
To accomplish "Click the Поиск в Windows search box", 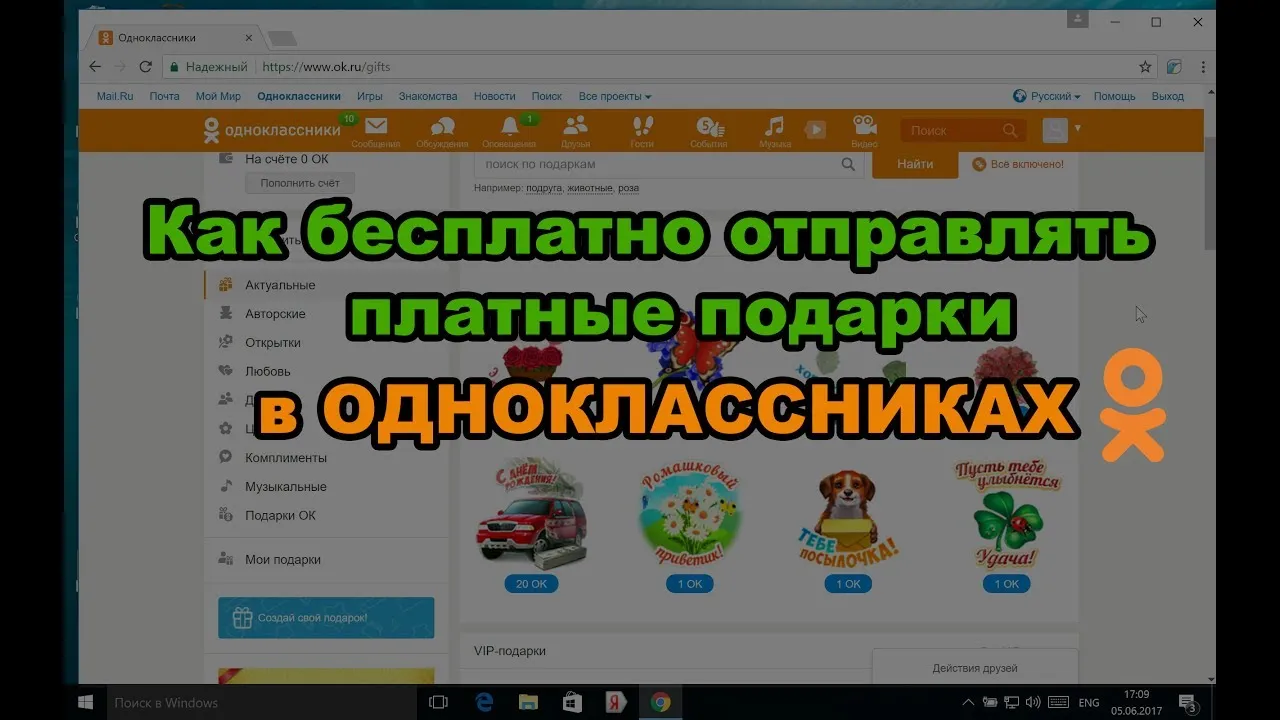I will coord(260,702).
